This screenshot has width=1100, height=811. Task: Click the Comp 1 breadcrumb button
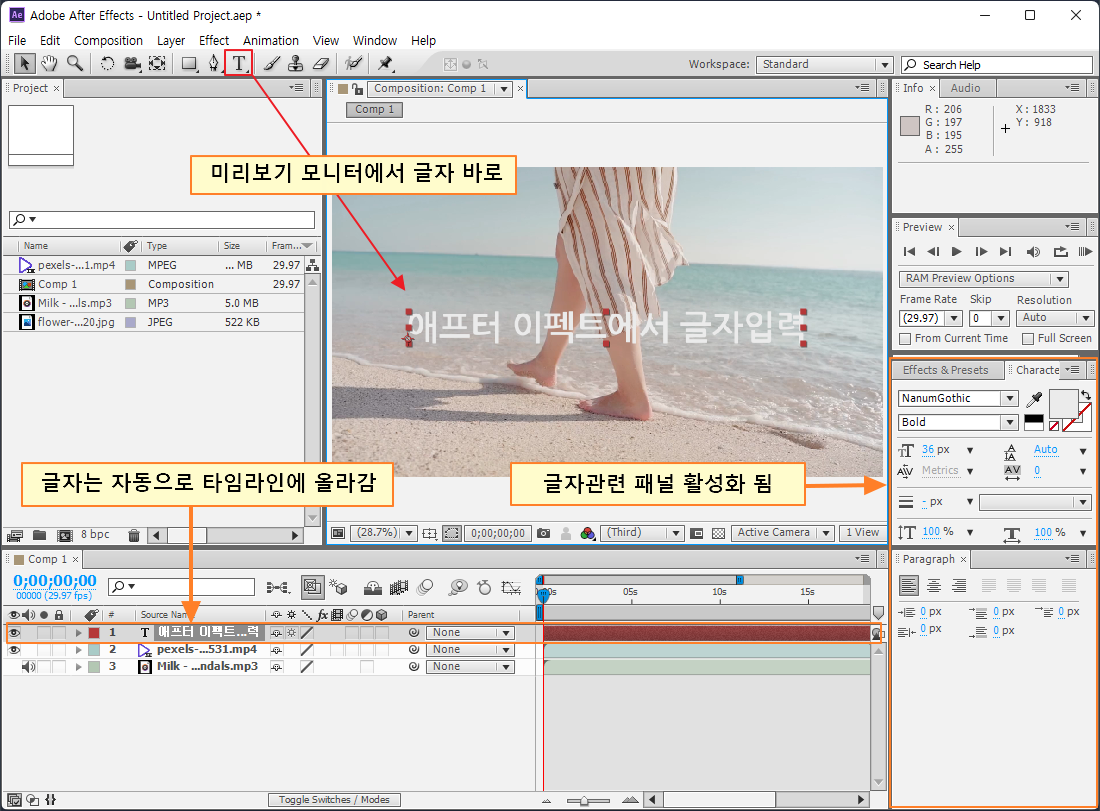coord(374,109)
